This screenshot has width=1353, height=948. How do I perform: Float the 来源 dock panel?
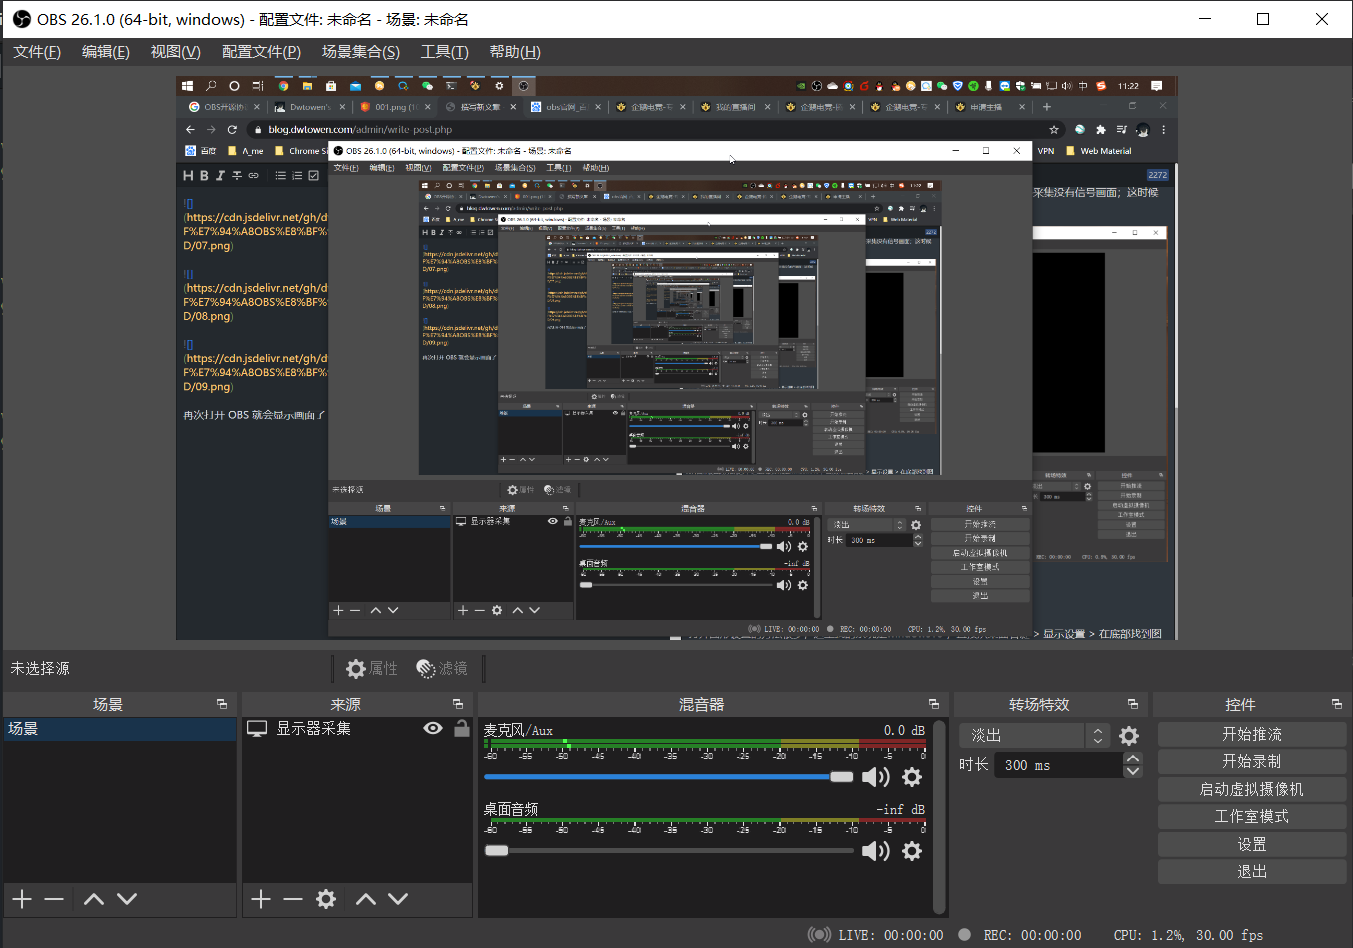[458, 704]
